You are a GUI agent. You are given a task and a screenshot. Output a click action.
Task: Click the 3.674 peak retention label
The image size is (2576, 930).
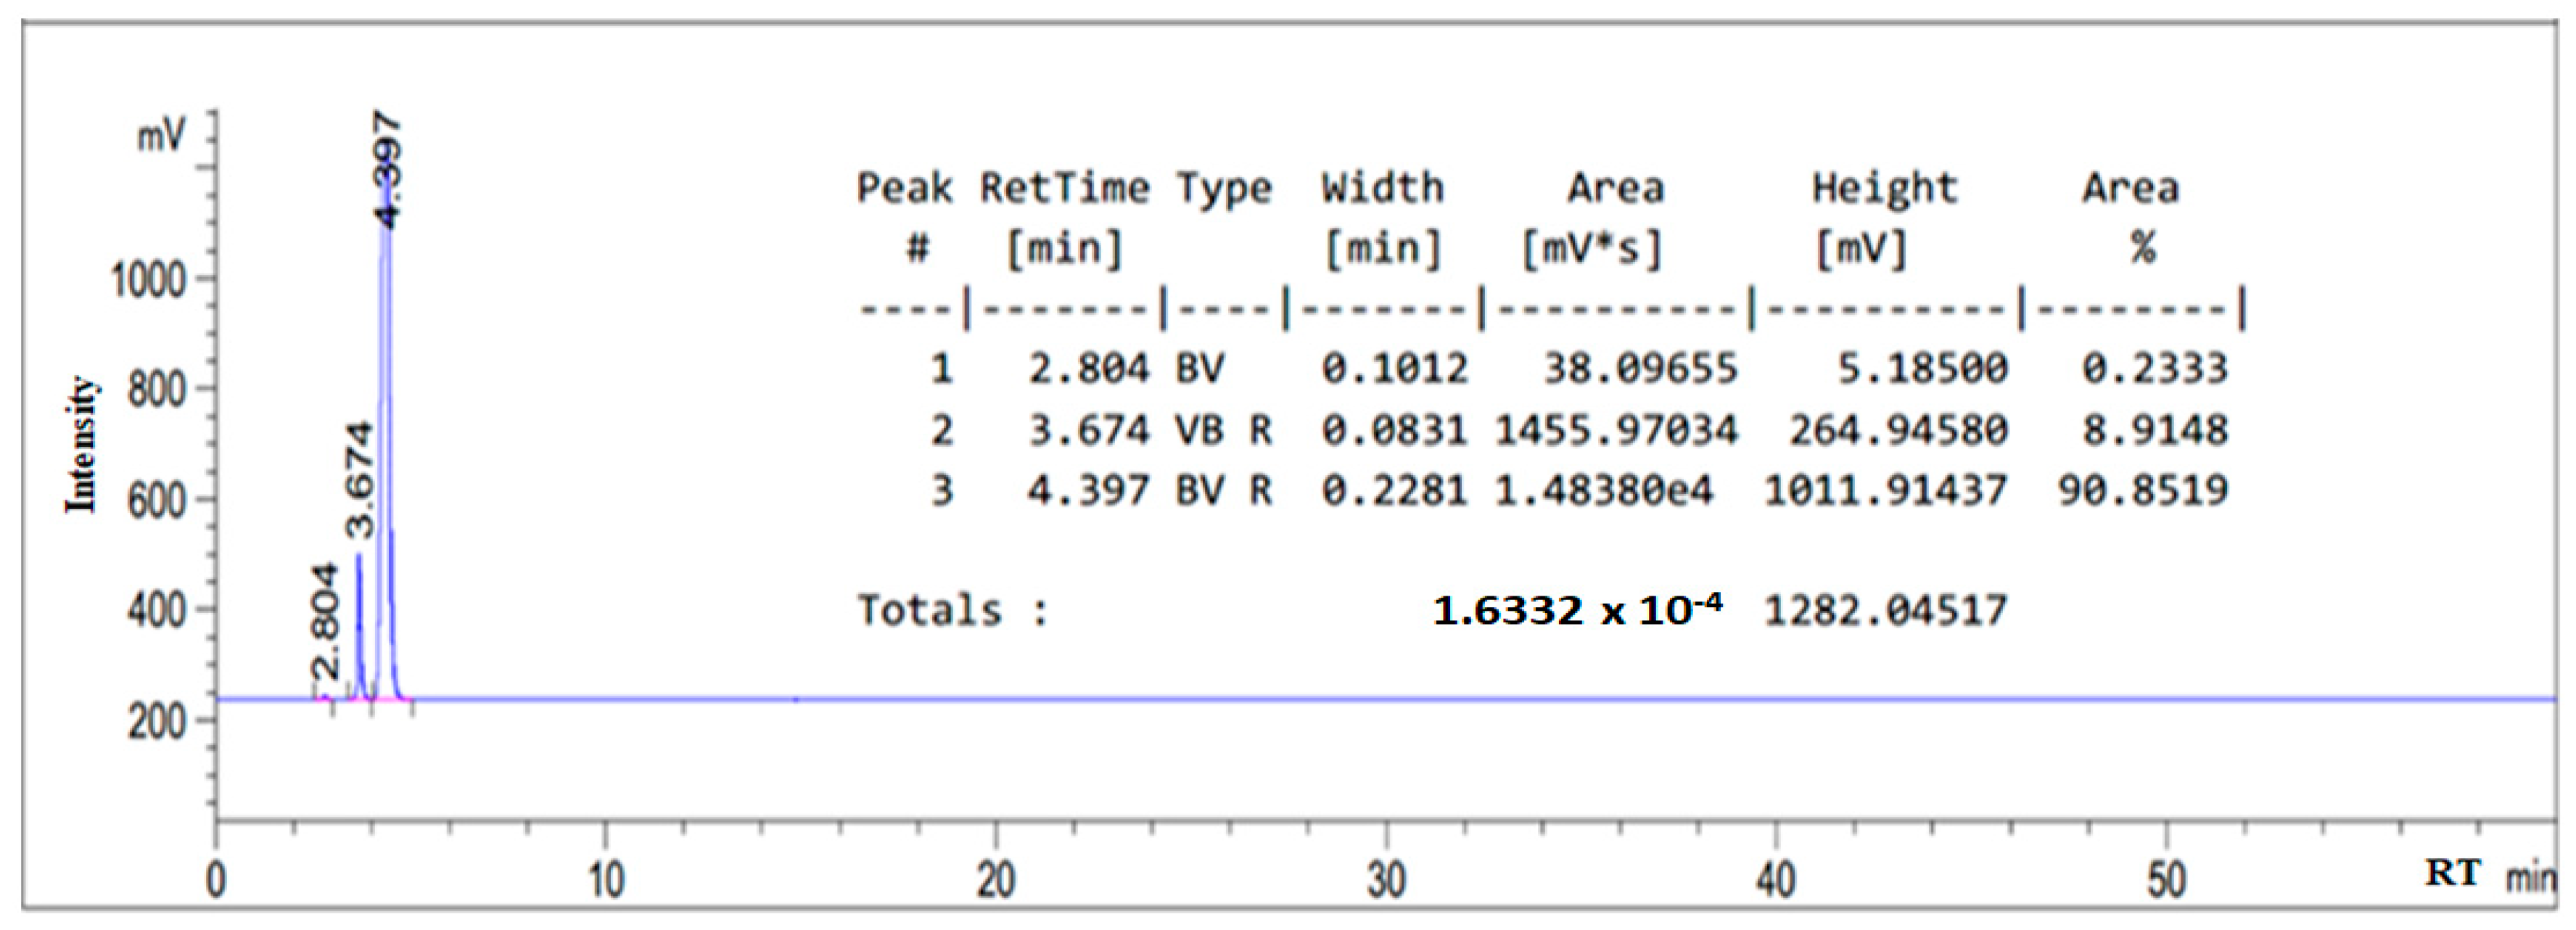pyautogui.click(x=358, y=481)
